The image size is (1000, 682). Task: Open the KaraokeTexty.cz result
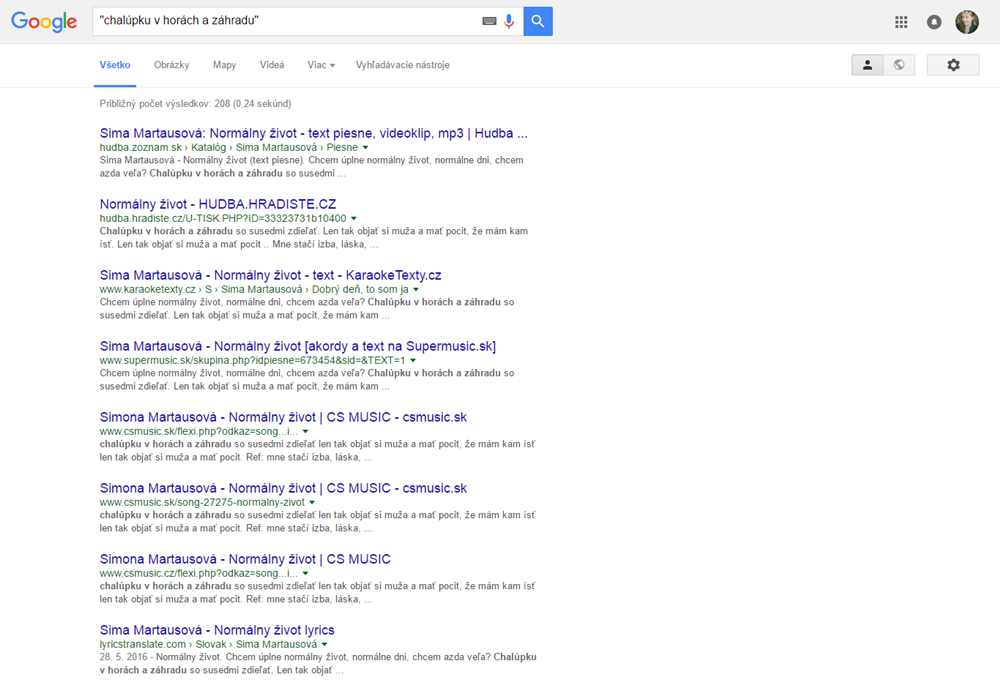tap(270, 275)
